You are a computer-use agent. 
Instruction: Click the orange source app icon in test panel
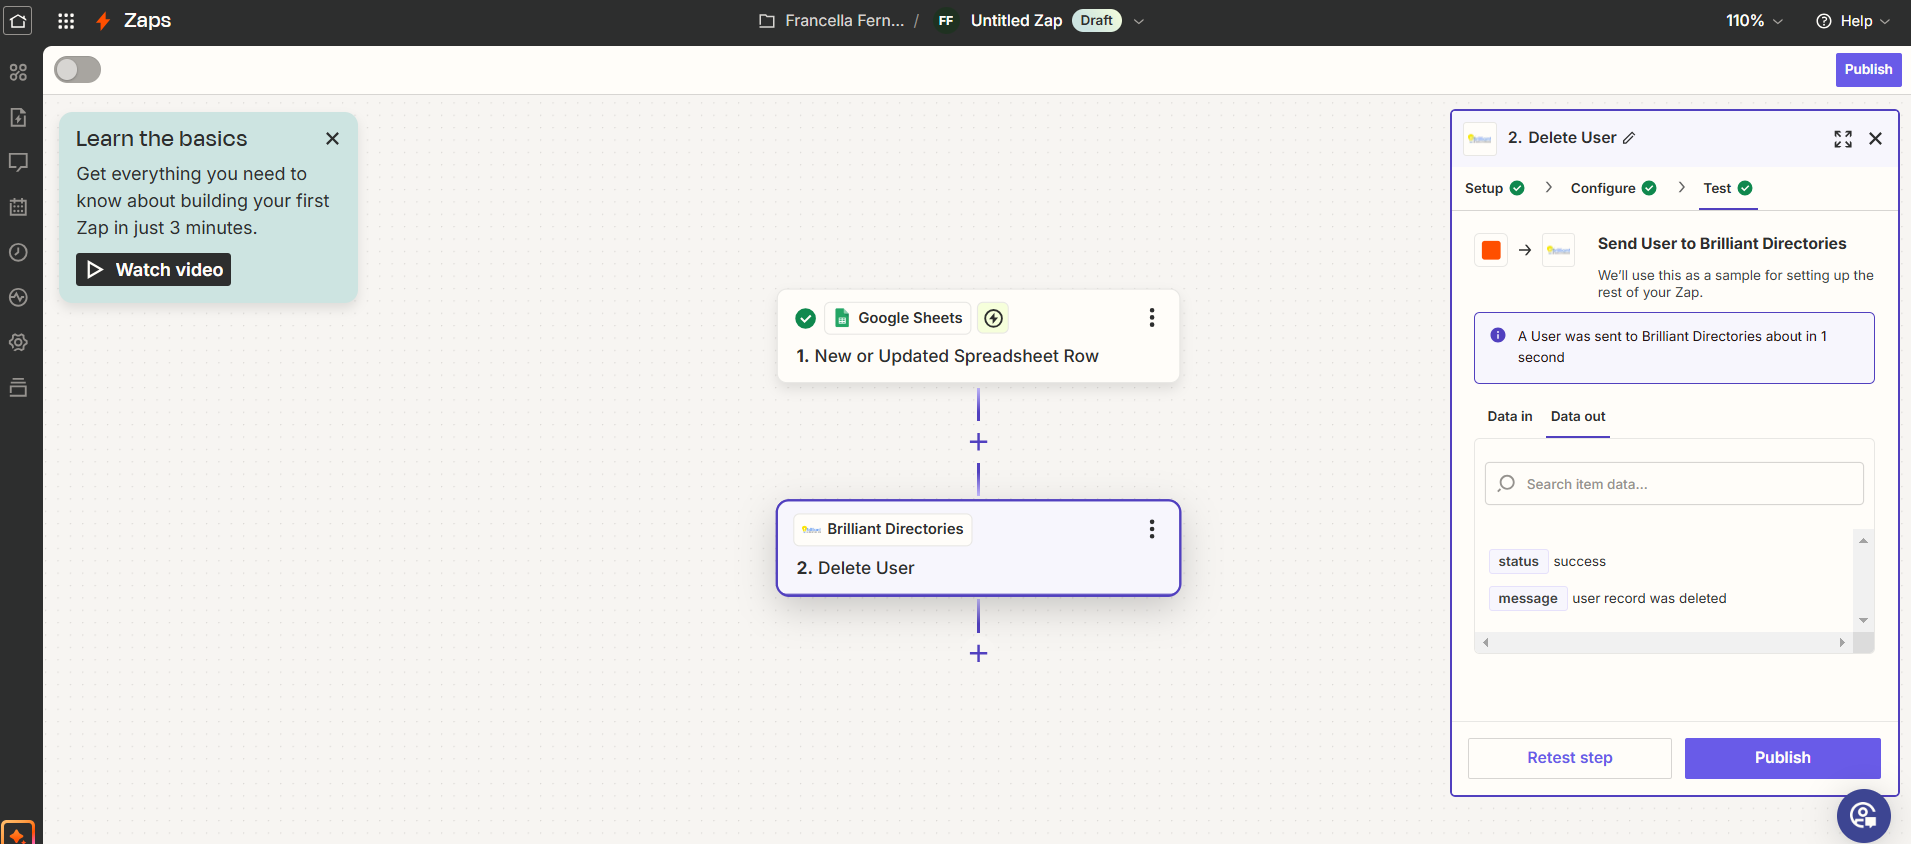(x=1491, y=250)
